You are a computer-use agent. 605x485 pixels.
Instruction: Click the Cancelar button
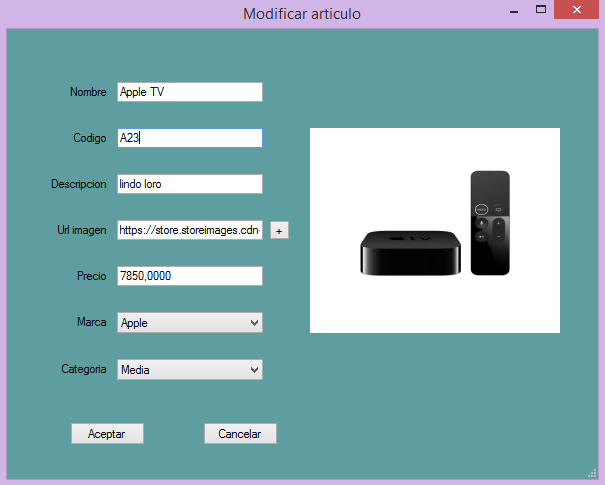(x=240, y=434)
